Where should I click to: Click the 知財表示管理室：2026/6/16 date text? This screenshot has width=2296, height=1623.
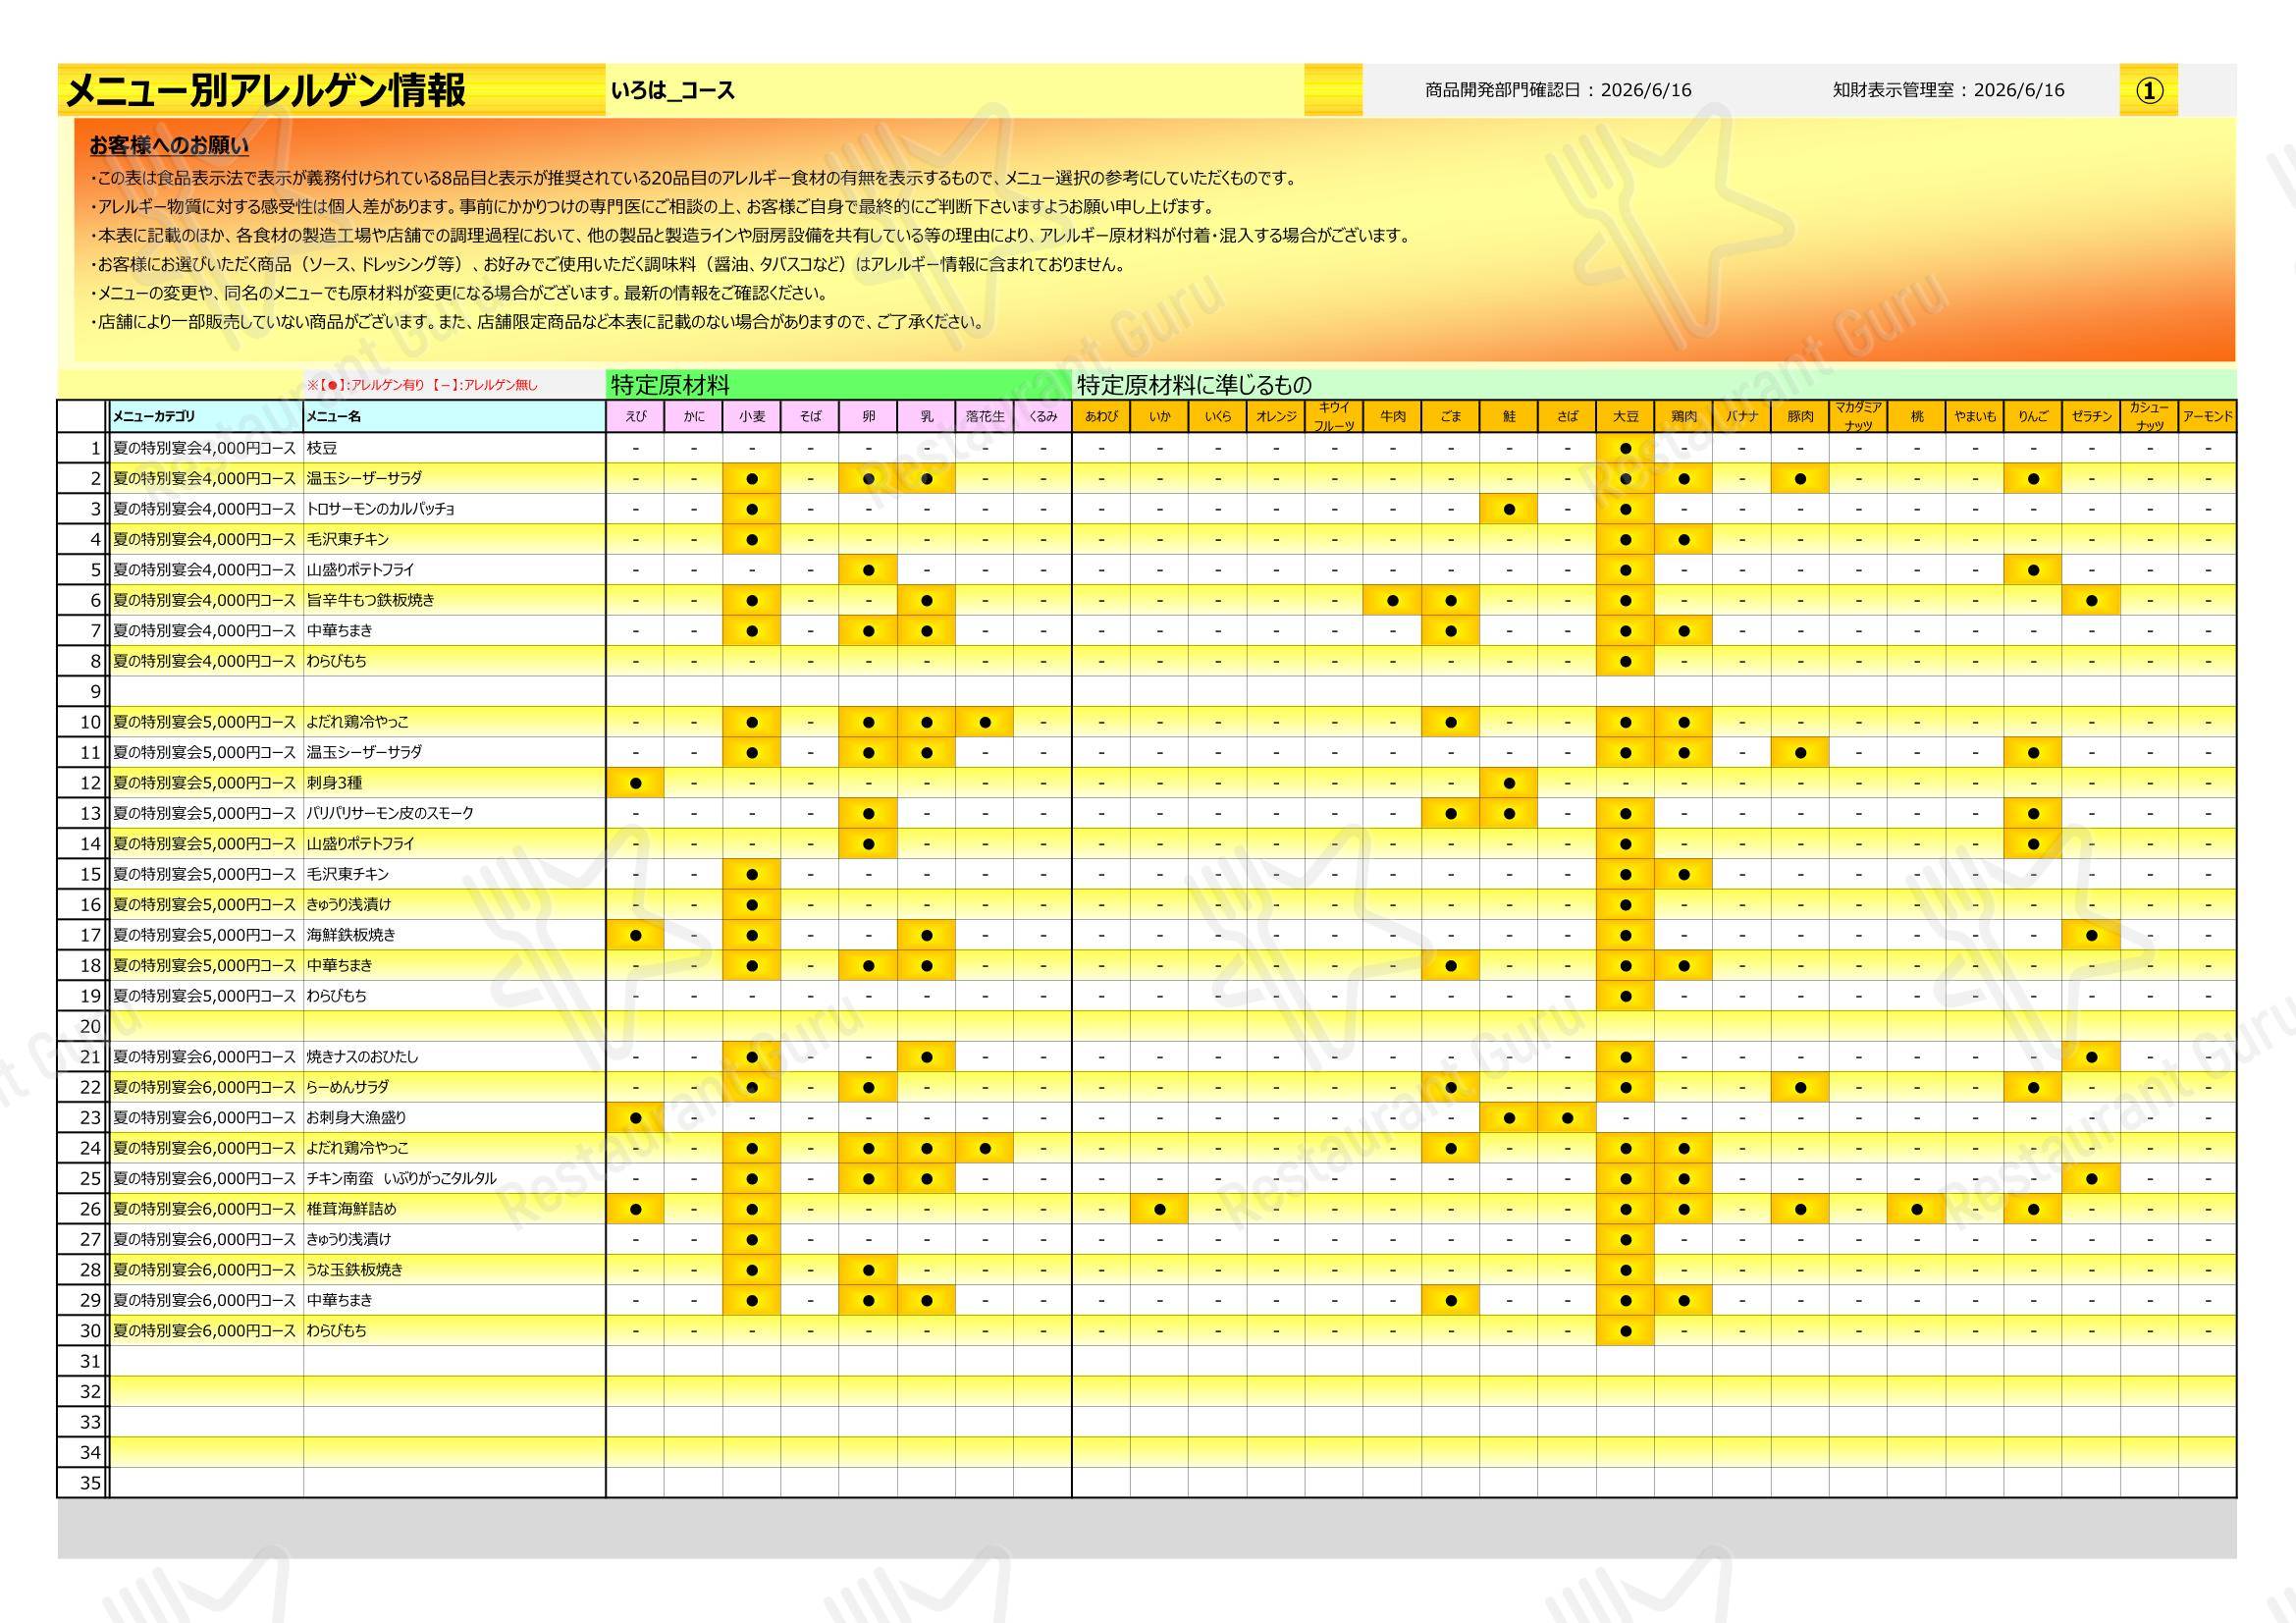[x=1948, y=90]
